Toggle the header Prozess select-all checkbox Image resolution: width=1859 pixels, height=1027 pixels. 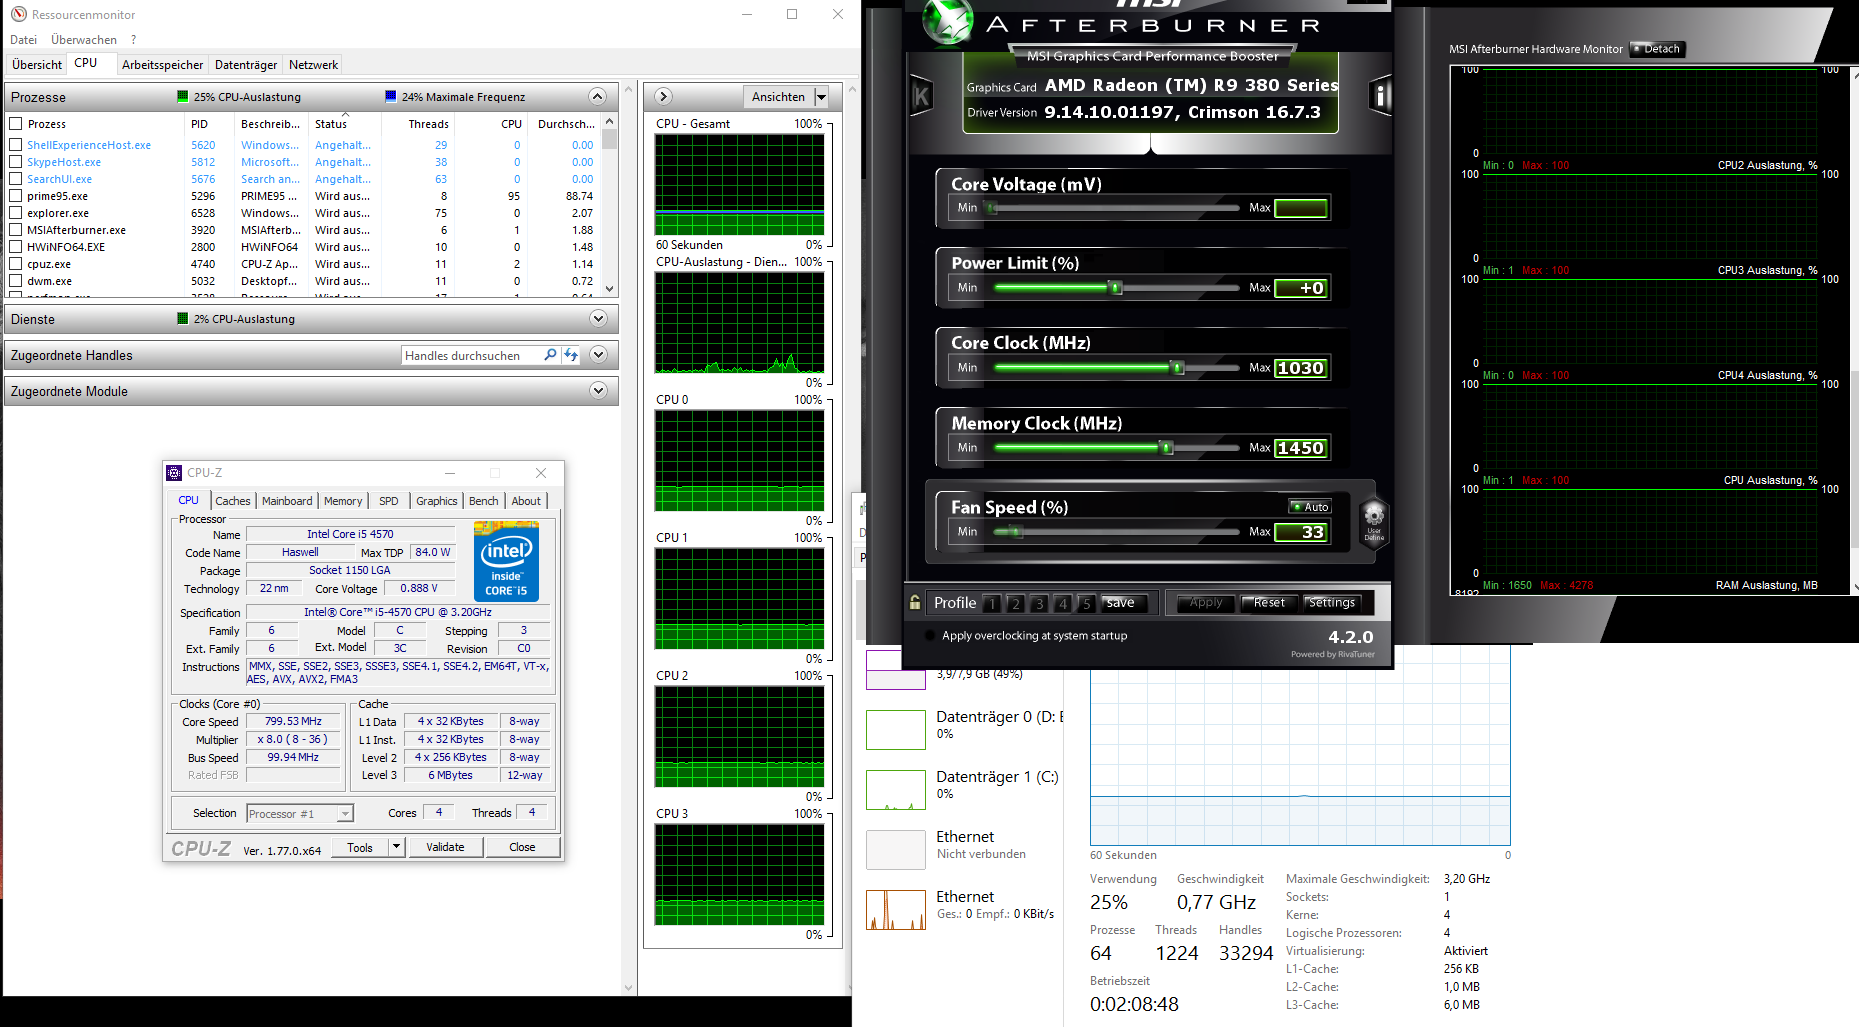(15, 124)
